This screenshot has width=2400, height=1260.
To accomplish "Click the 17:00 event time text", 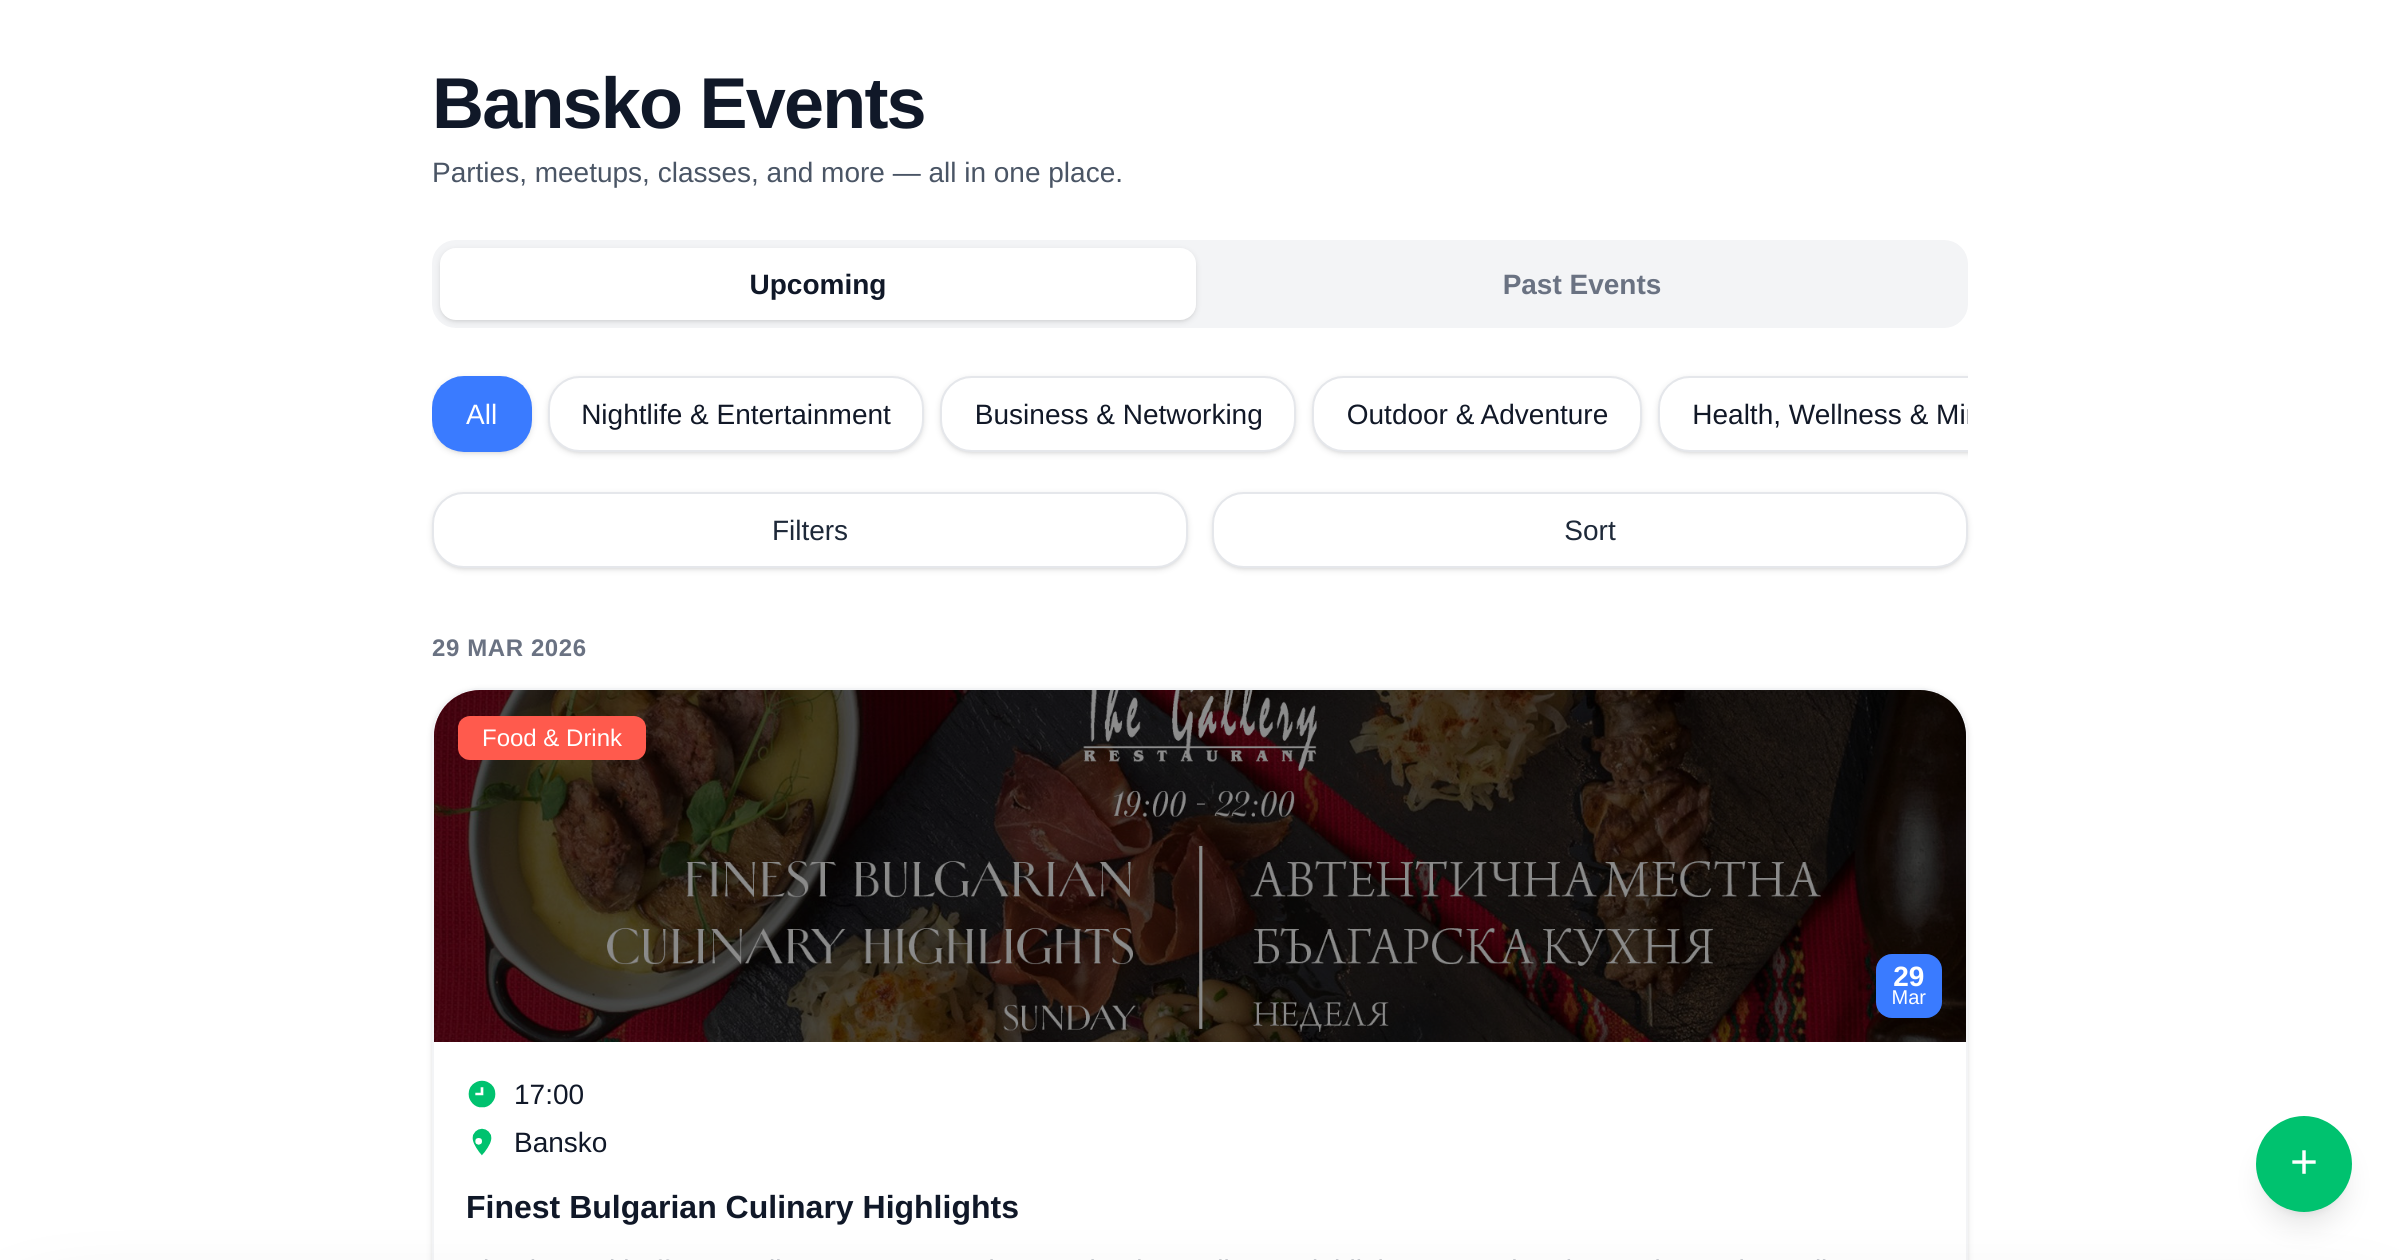I will pos(548,1094).
